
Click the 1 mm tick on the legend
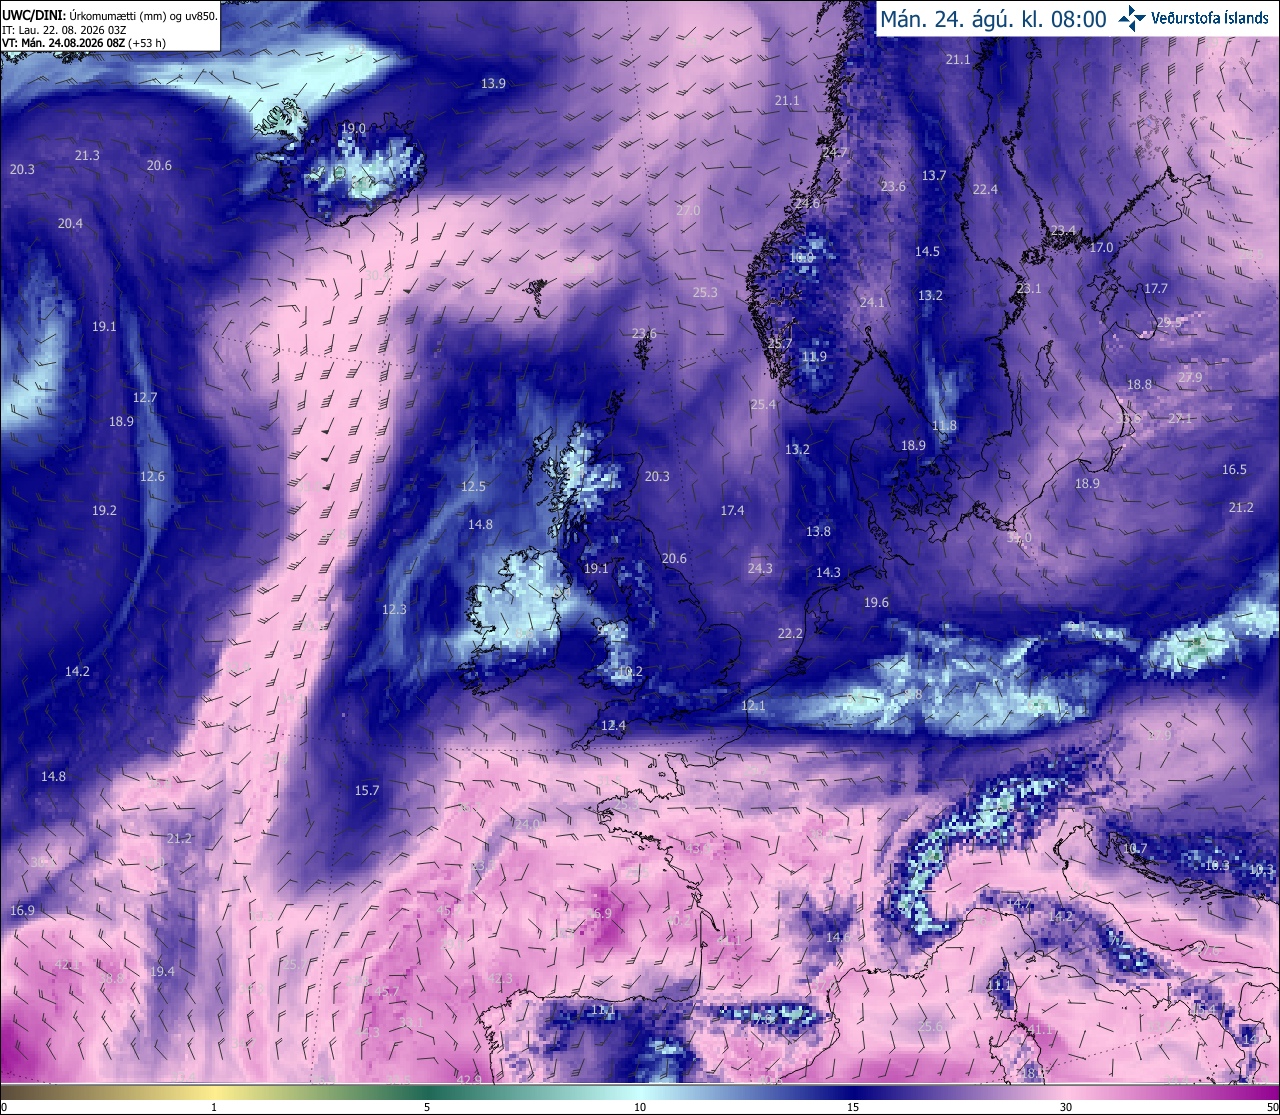214,1107
